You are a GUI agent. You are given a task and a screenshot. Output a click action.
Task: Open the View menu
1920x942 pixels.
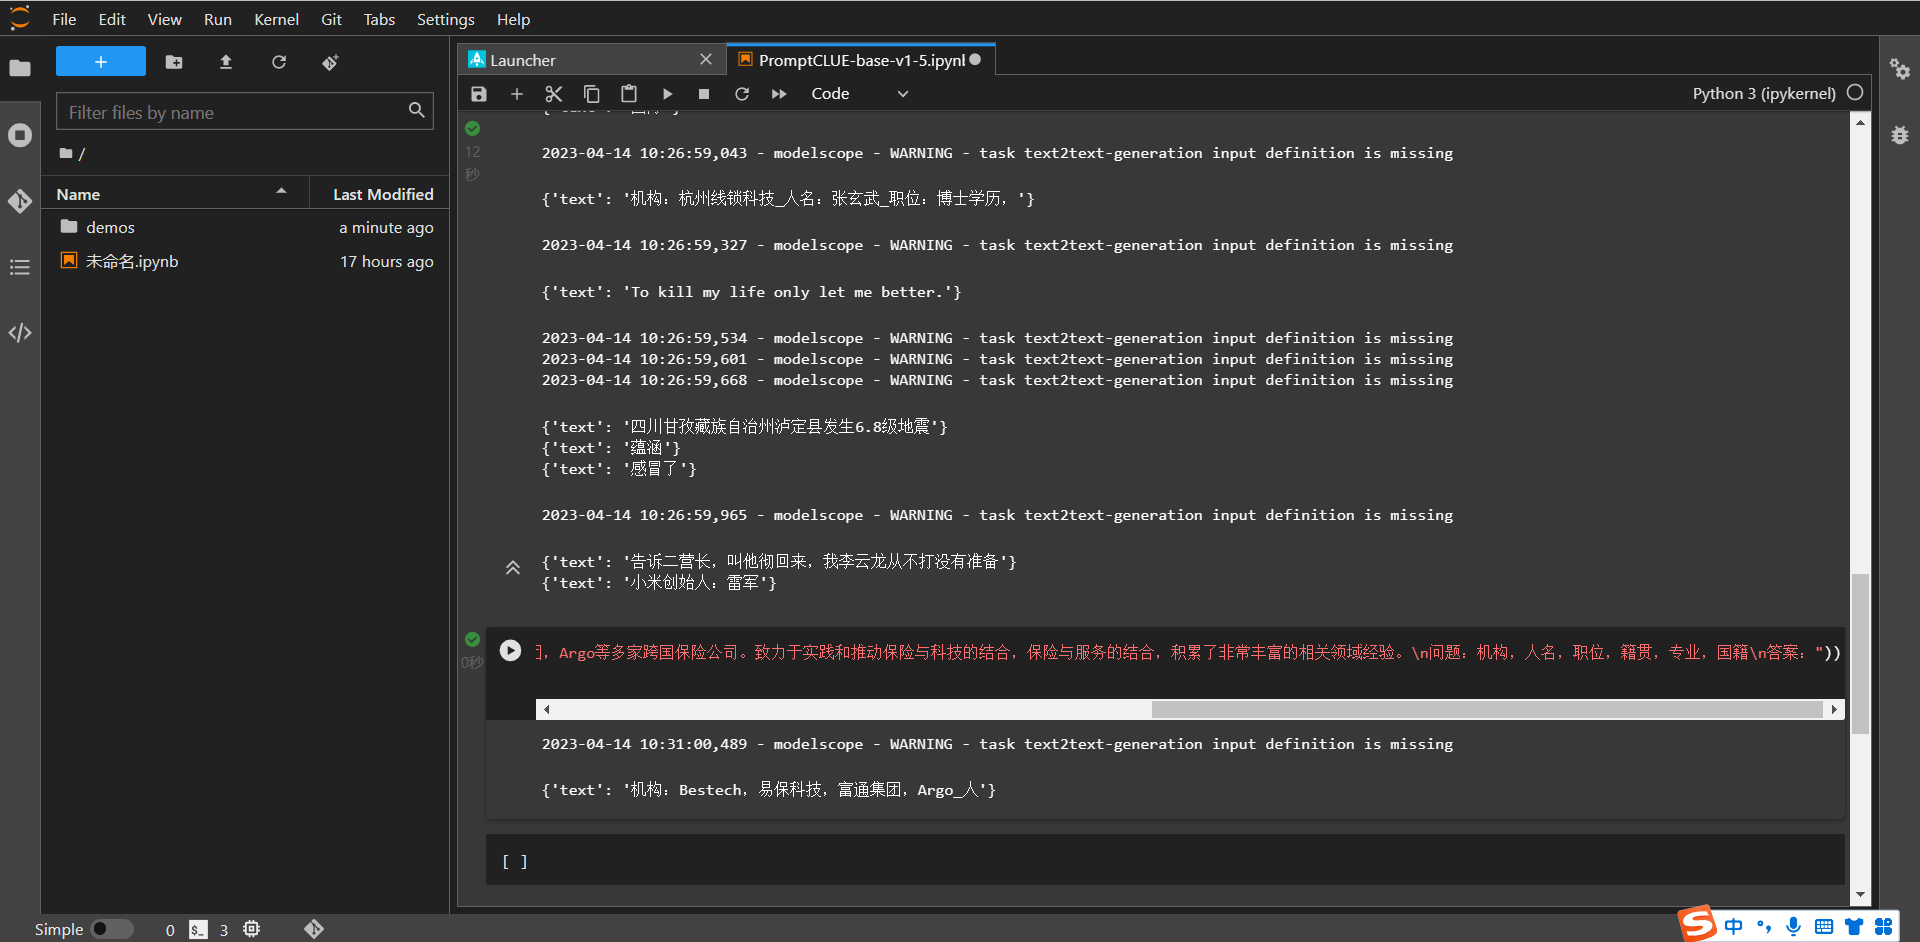[165, 19]
